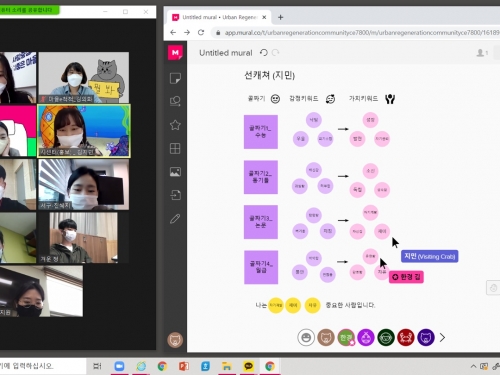500x375 pixels.
Task: Select the 겨울 정 Zoom participant video
Action: point(84,238)
